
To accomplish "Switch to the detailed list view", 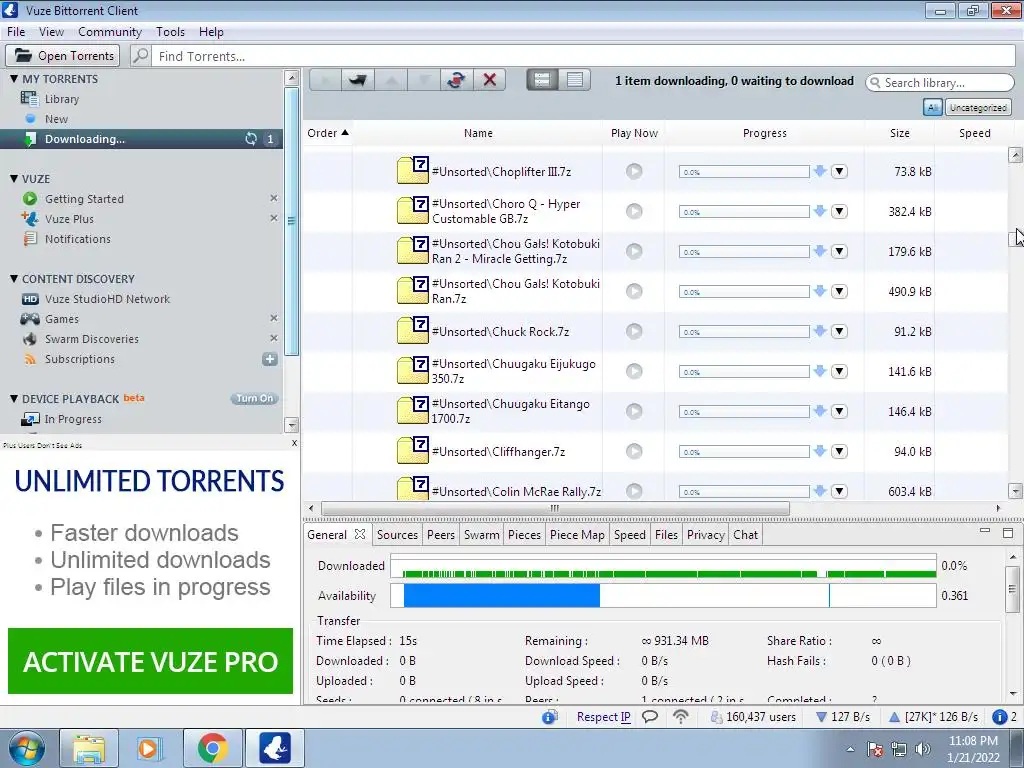I will pos(542,80).
